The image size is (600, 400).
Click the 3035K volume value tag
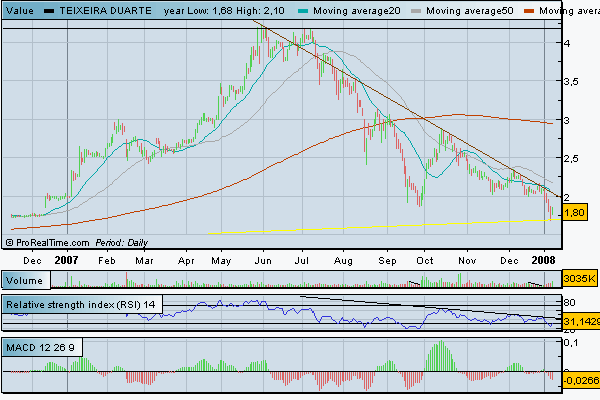point(579,278)
